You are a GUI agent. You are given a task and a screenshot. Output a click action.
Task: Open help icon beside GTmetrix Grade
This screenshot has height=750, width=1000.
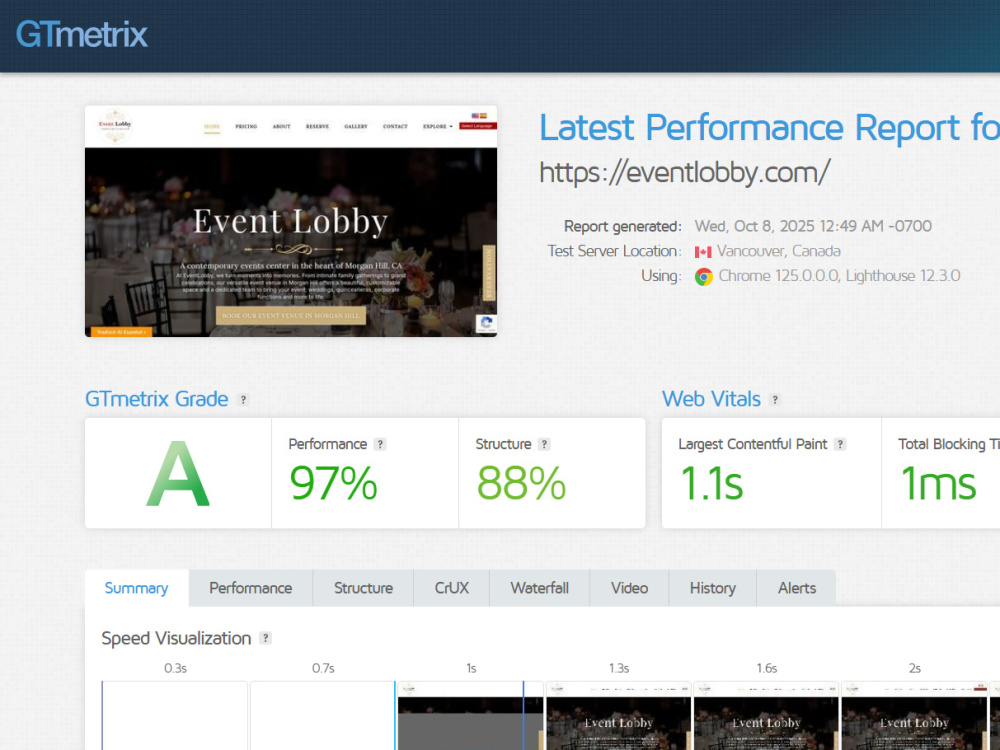243,400
